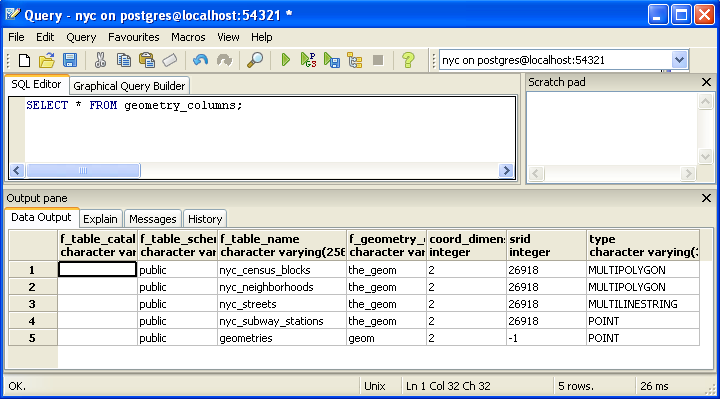Click the f_table_name column header

tap(282, 246)
